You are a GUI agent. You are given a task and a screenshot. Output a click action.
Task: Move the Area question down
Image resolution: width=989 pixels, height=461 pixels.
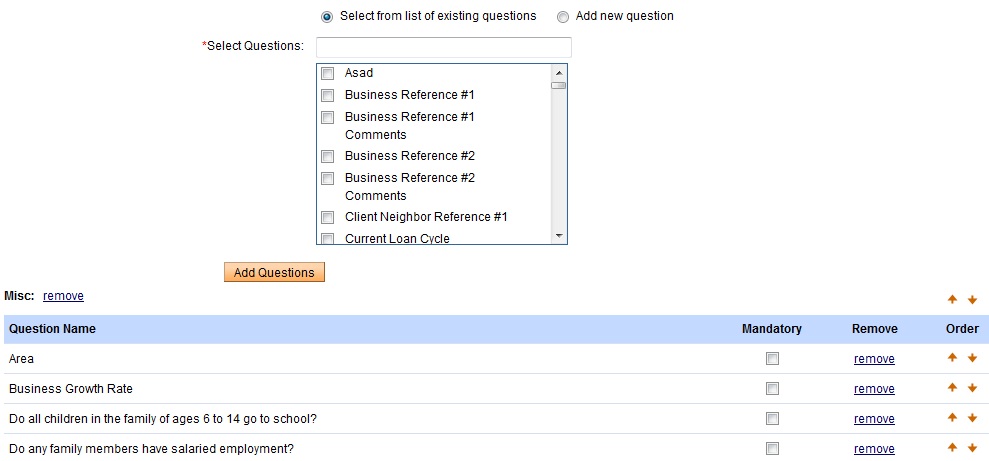click(x=972, y=358)
